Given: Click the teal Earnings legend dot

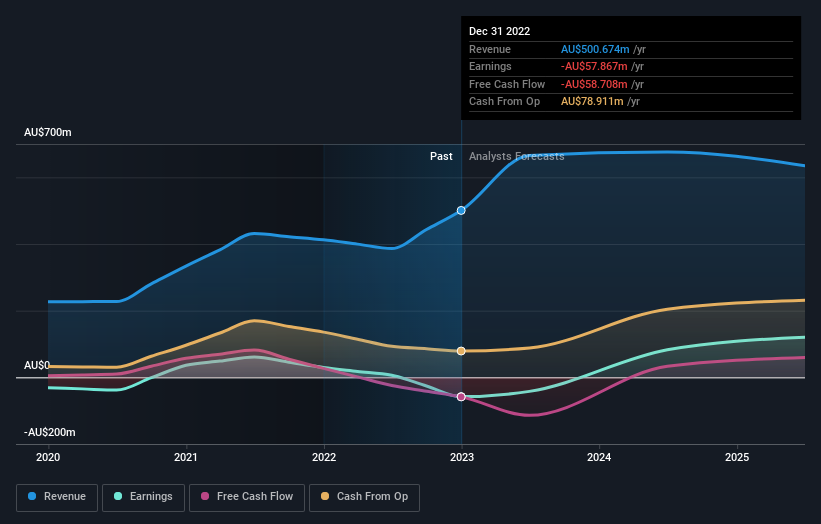Looking at the screenshot, I should click(x=118, y=496).
